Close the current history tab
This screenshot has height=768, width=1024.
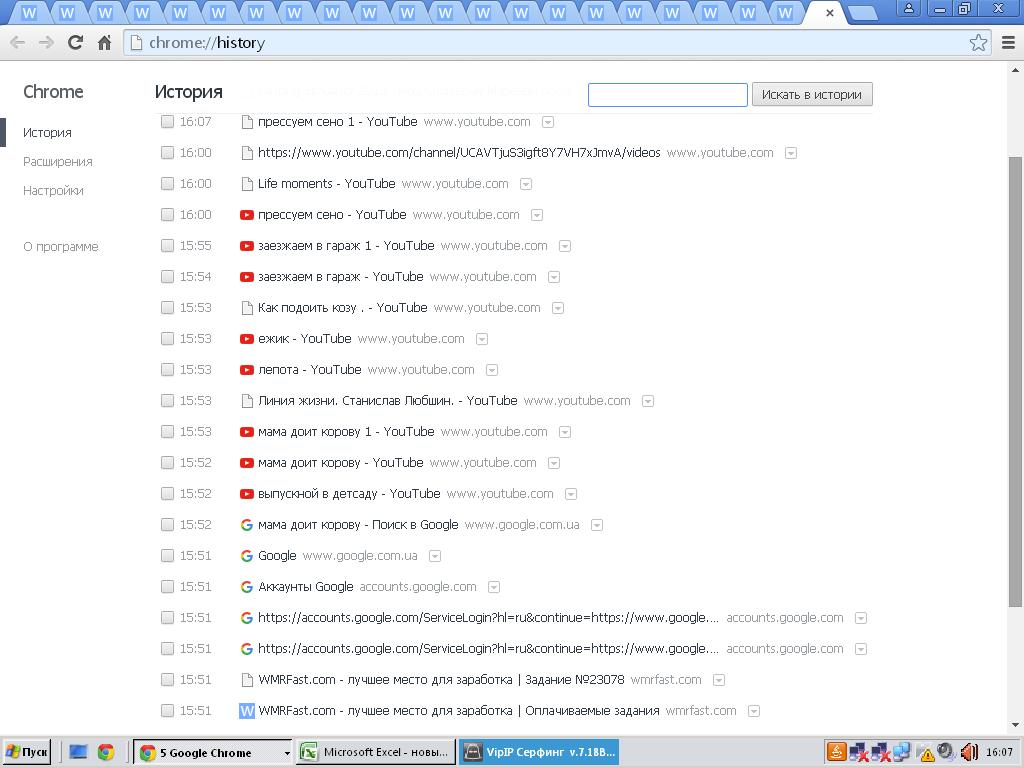[x=829, y=12]
